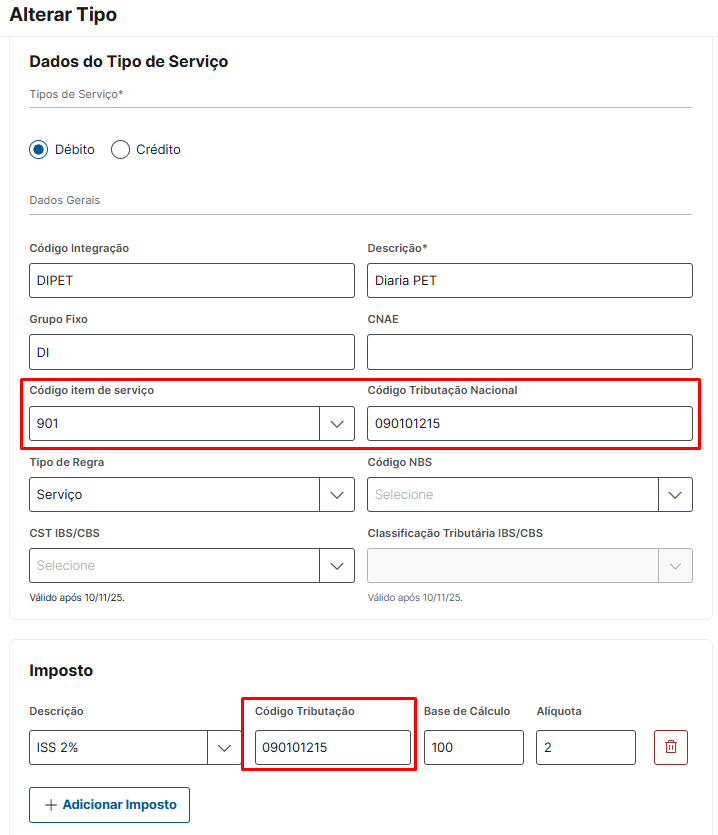Click the Adicionar Imposto button

point(110,804)
